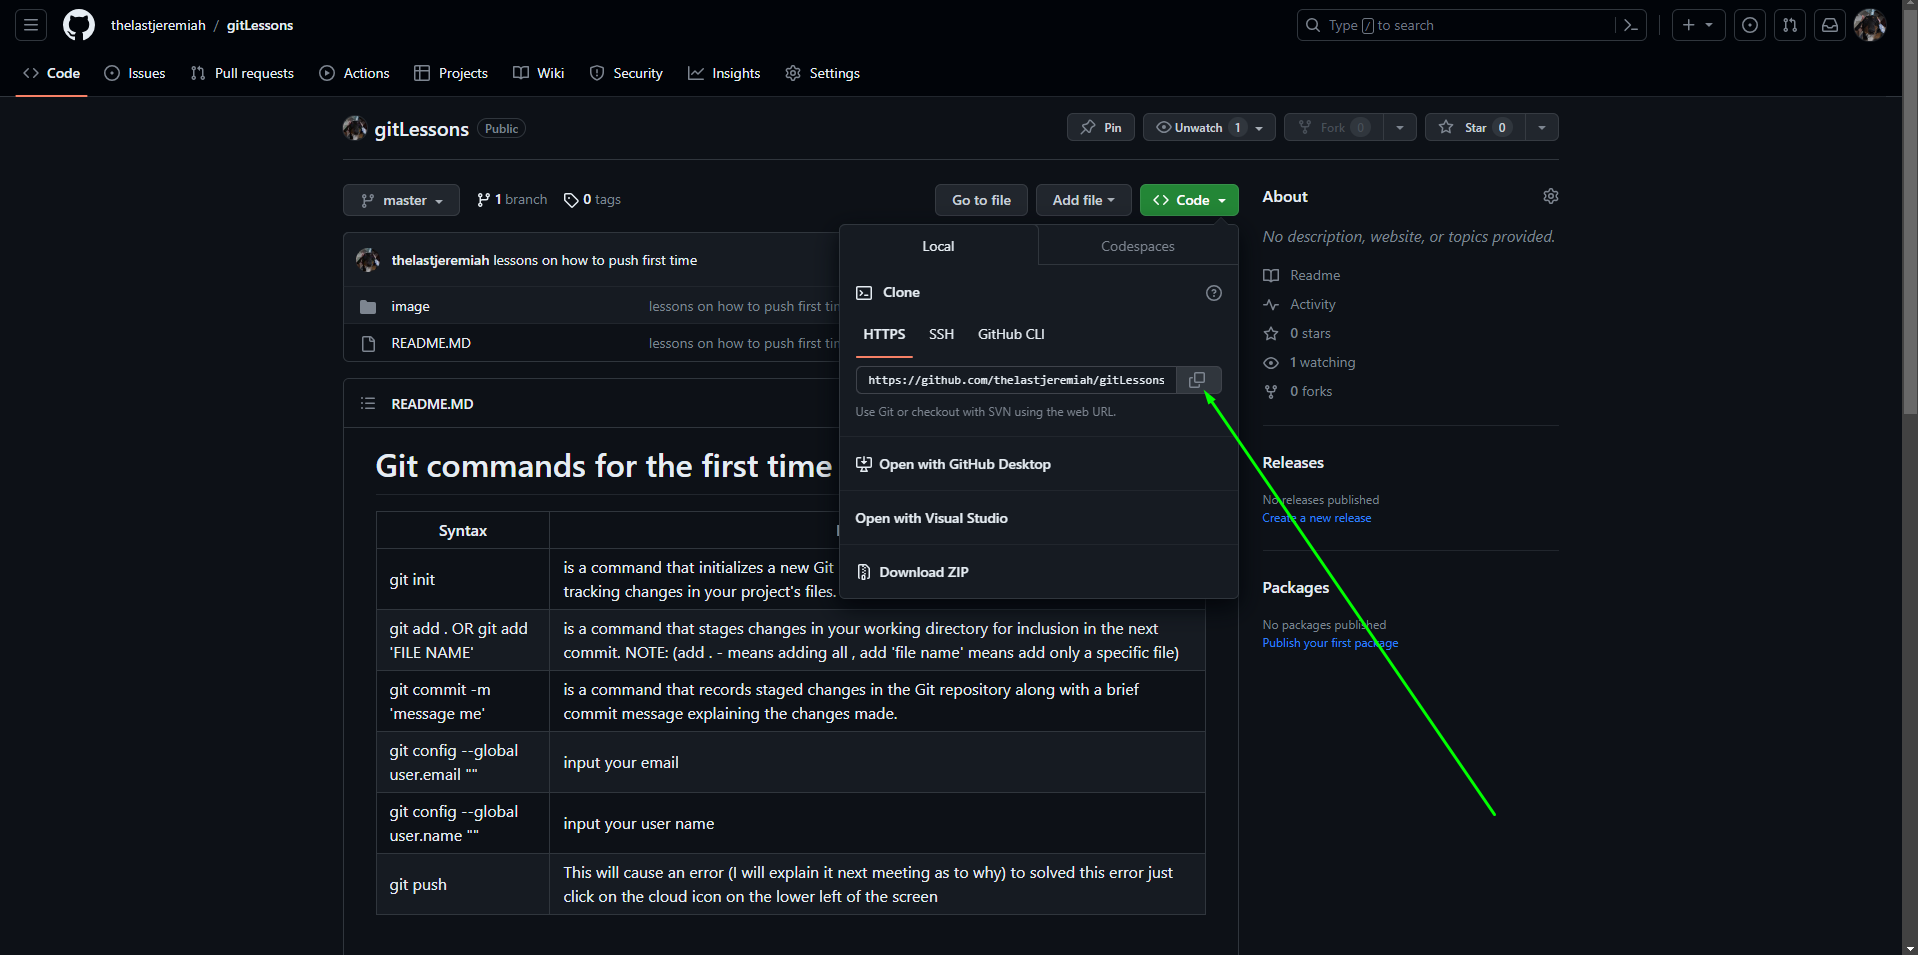Open the repository Settings tab

click(823, 73)
